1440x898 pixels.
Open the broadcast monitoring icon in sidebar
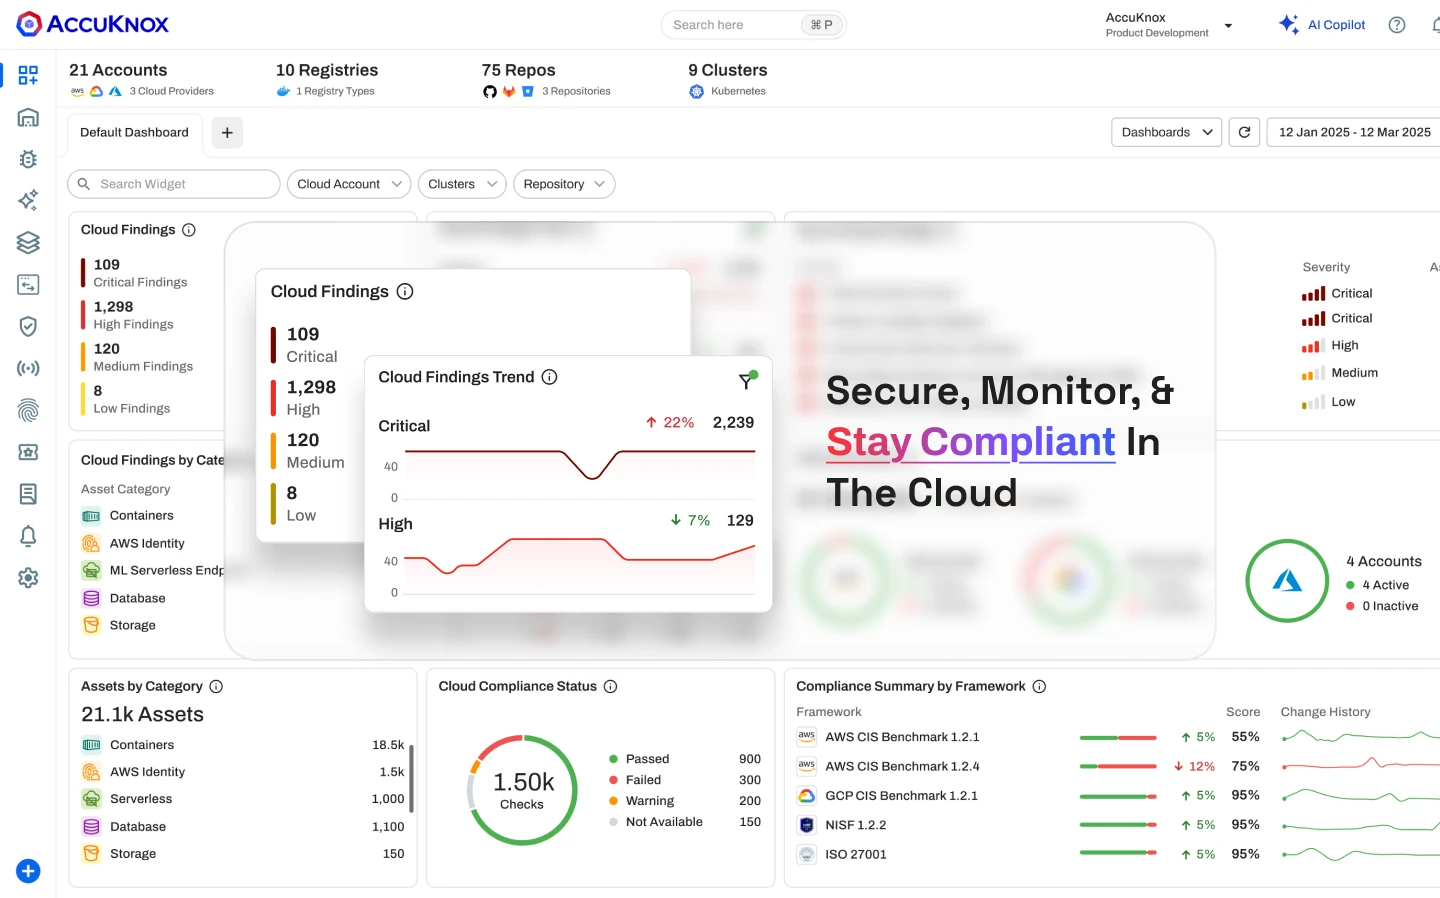28,368
